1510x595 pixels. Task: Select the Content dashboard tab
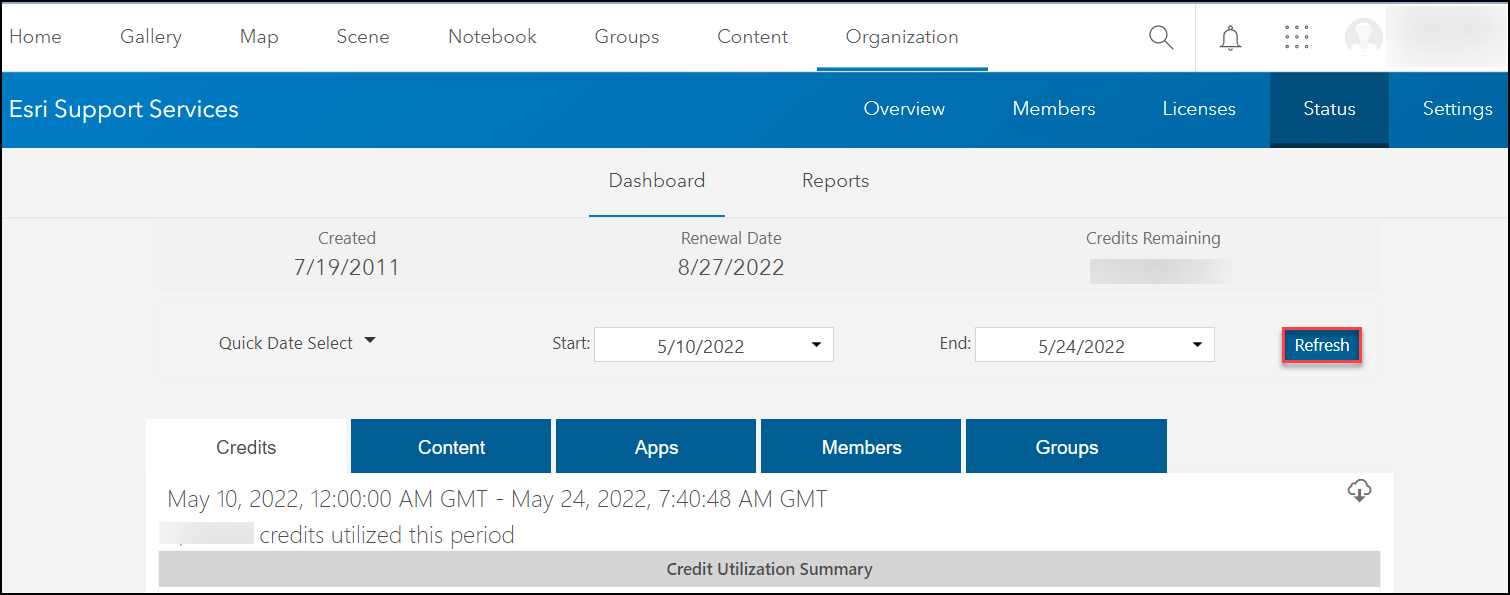(x=451, y=447)
